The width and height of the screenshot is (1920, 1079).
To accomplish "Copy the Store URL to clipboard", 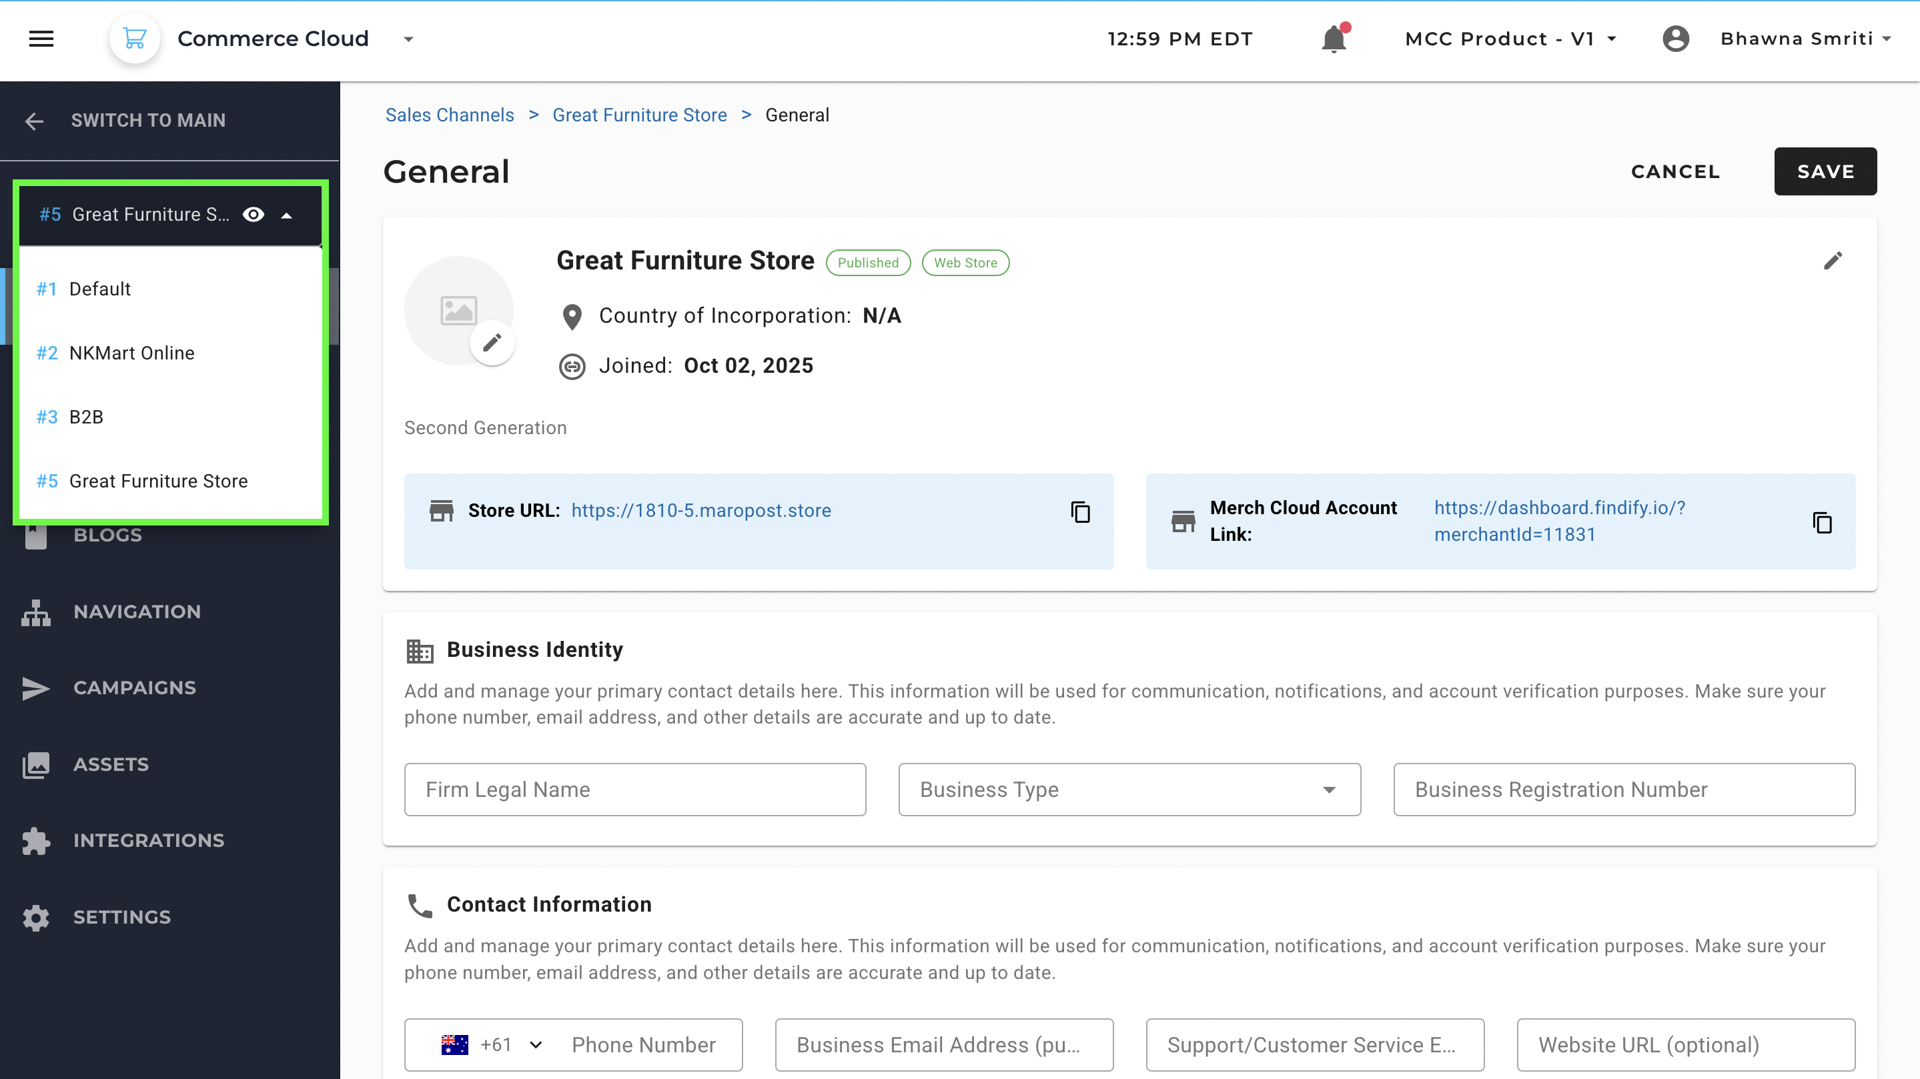I will [x=1080, y=512].
